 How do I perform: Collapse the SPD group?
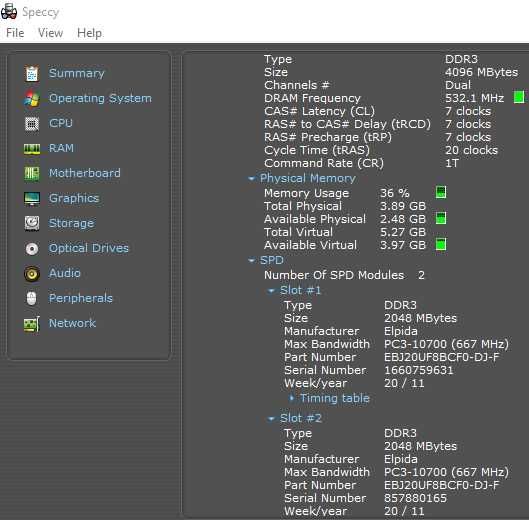pos(251,261)
